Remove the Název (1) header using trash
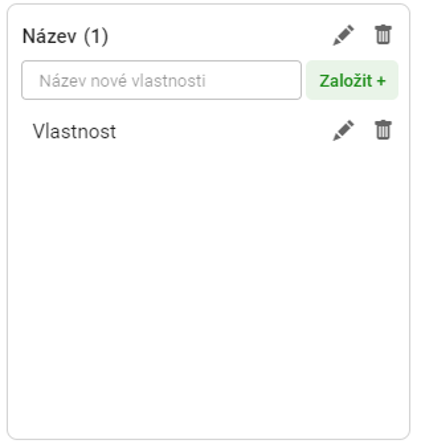Screen dimensions: 422x446 383,34
